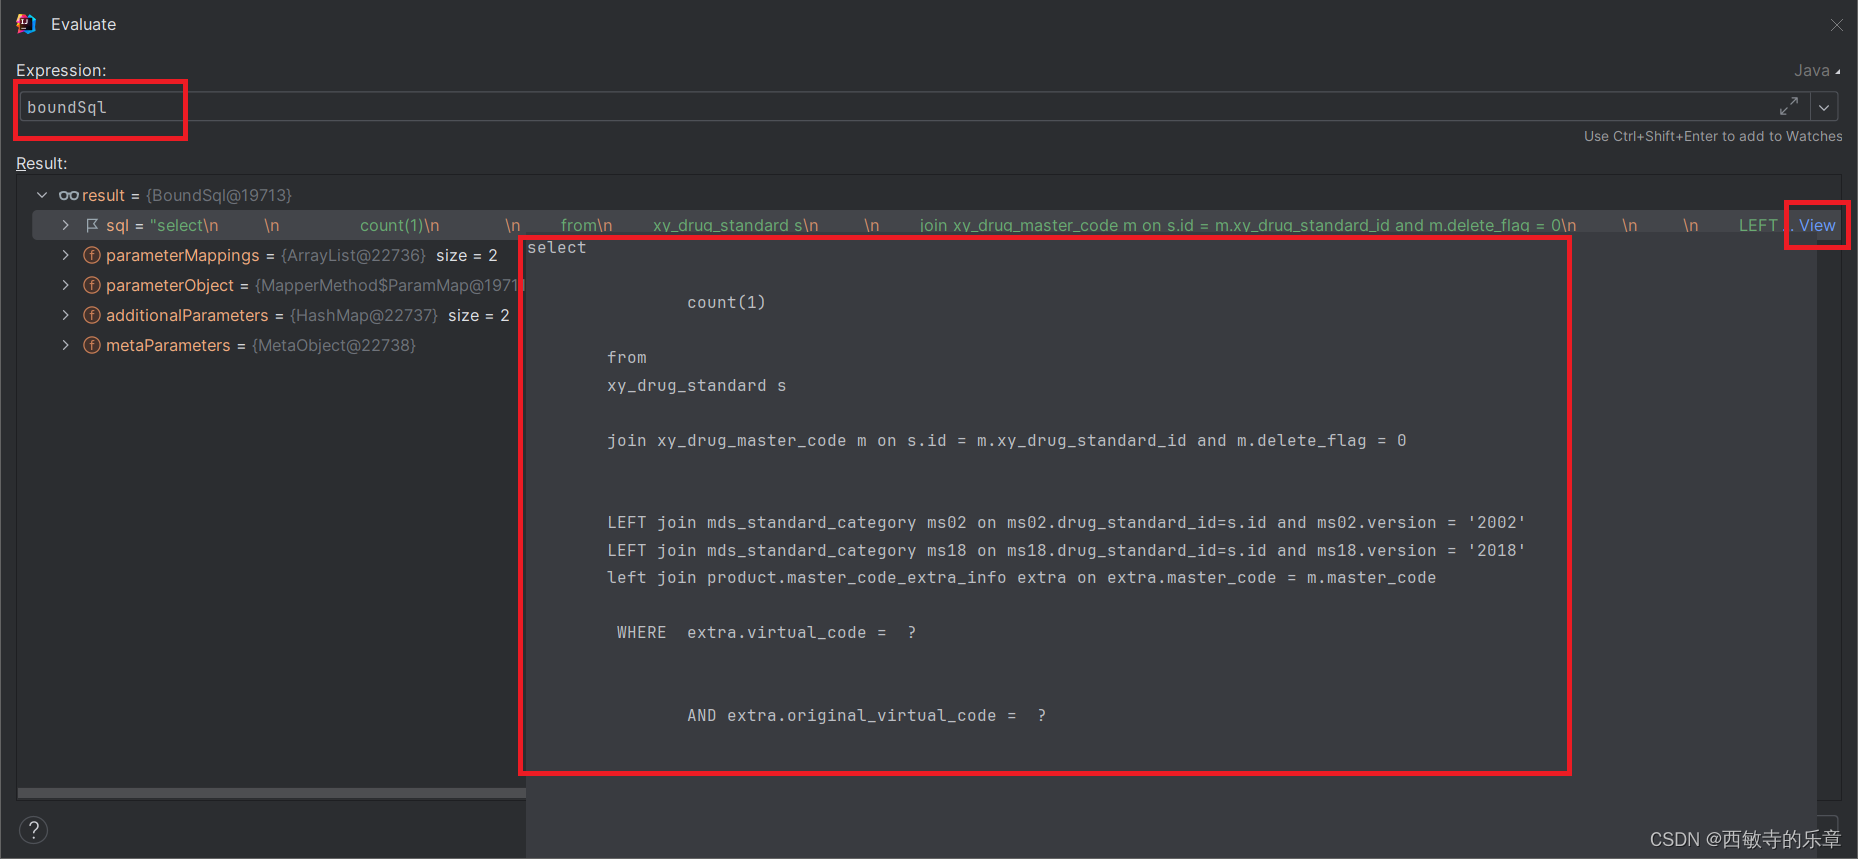Click the 'Use Ctrl+Shift+Enter to add to Watches' hint
1858x859 pixels.
coord(1713,136)
